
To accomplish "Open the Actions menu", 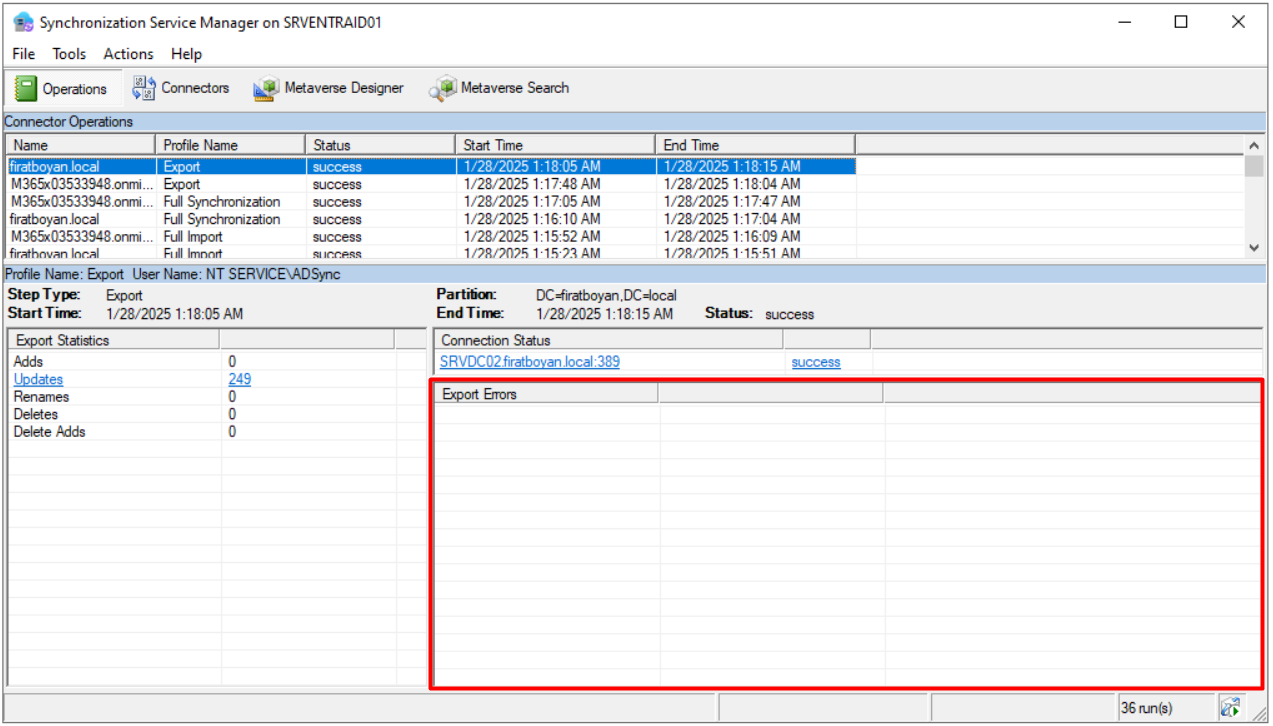I will [129, 54].
